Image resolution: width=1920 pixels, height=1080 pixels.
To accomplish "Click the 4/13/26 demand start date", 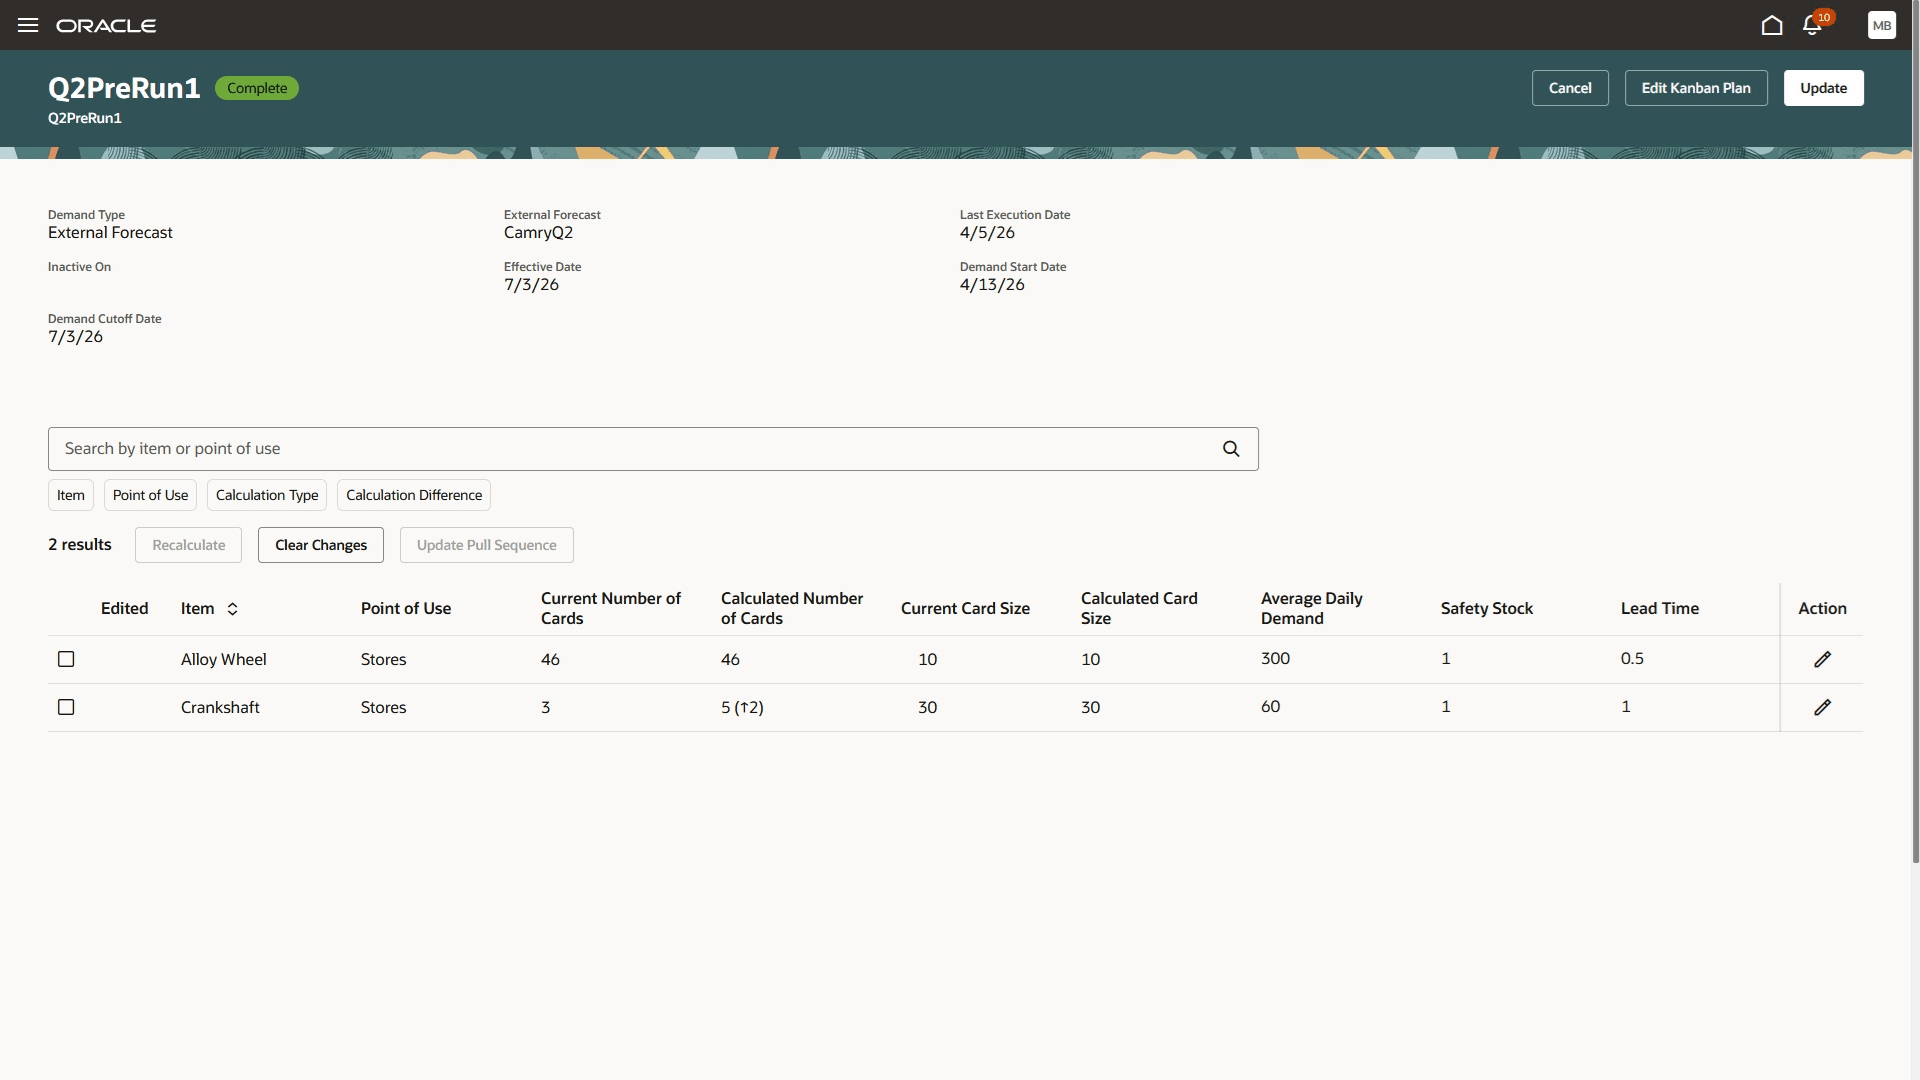I will click(992, 285).
